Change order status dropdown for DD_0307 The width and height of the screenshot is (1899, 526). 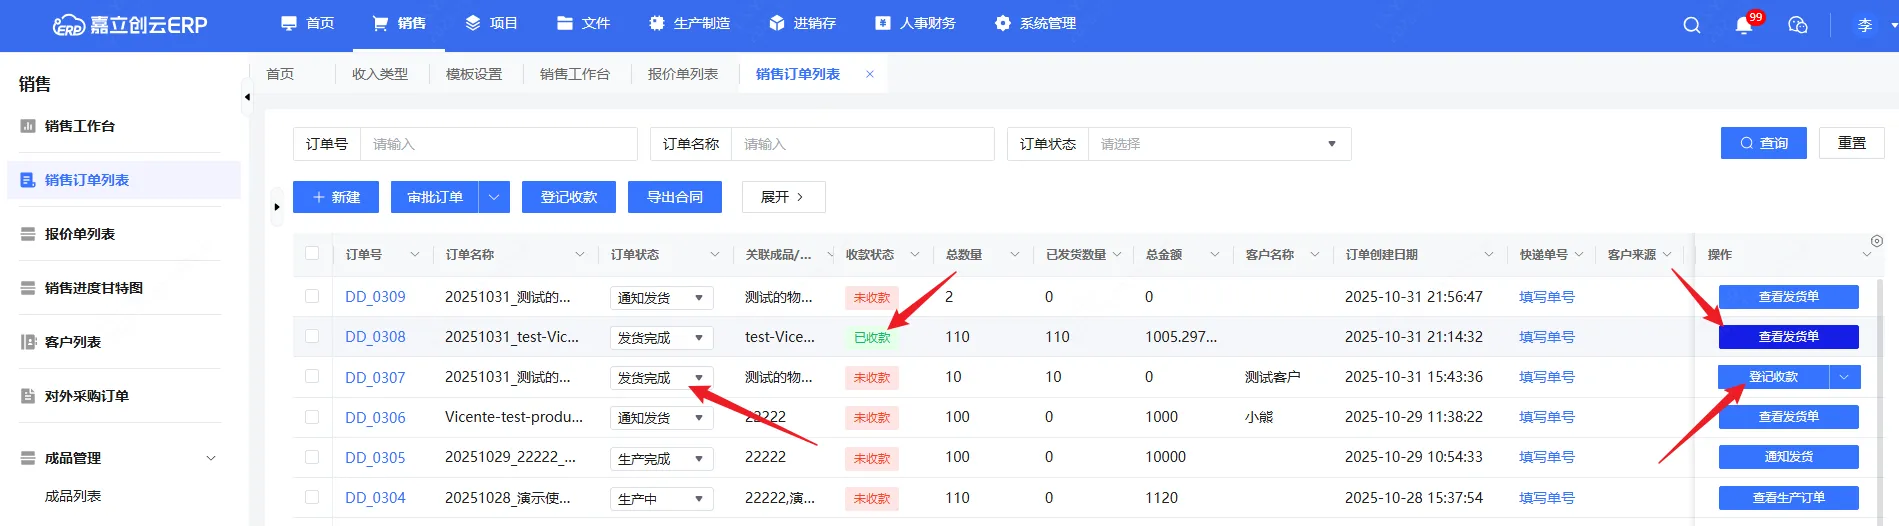click(661, 378)
